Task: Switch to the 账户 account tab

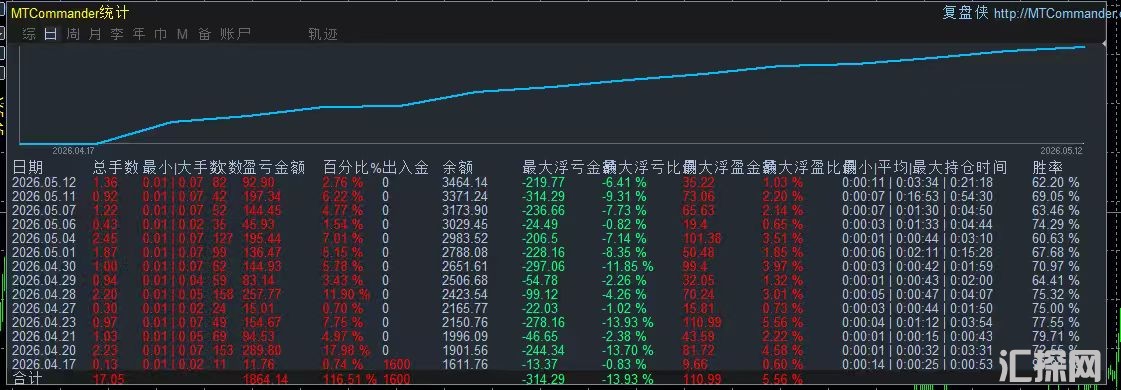Action: point(235,34)
